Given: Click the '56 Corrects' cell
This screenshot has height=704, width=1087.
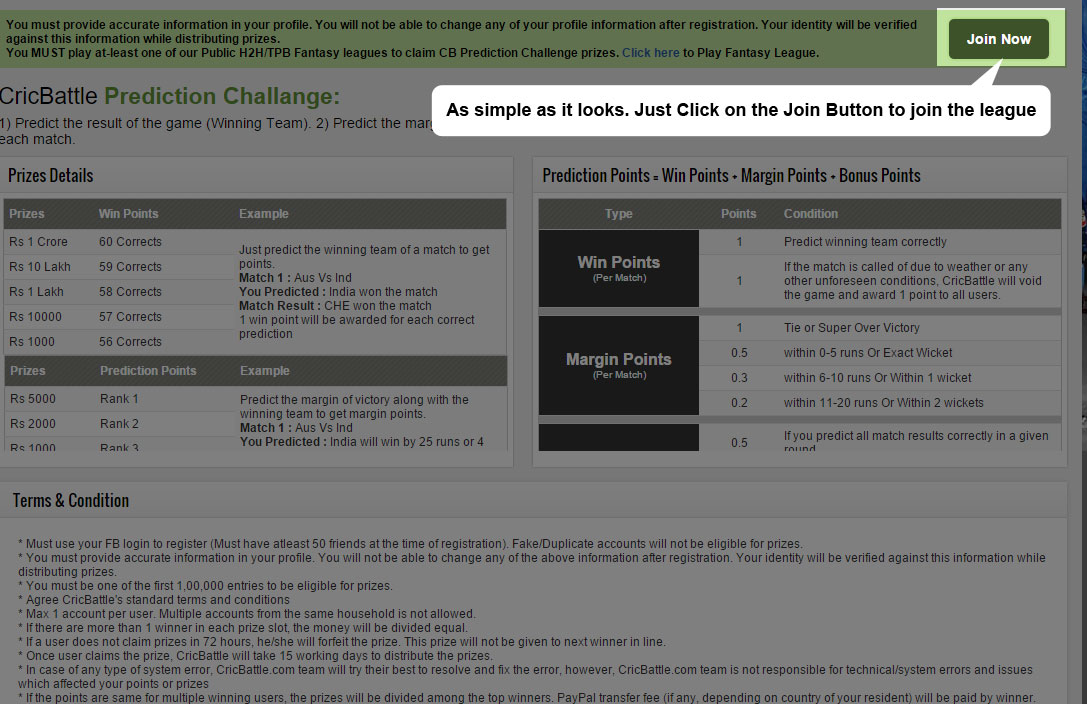Looking at the screenshot, I should click(x=130, y=342).
